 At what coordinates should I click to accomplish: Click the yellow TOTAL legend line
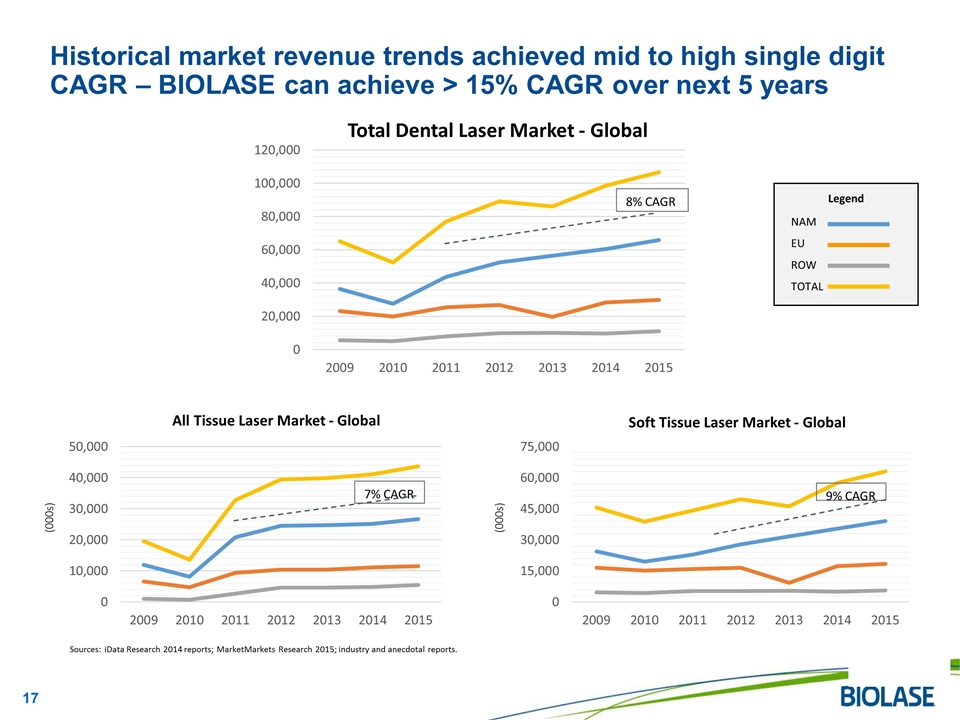[858, 286]
